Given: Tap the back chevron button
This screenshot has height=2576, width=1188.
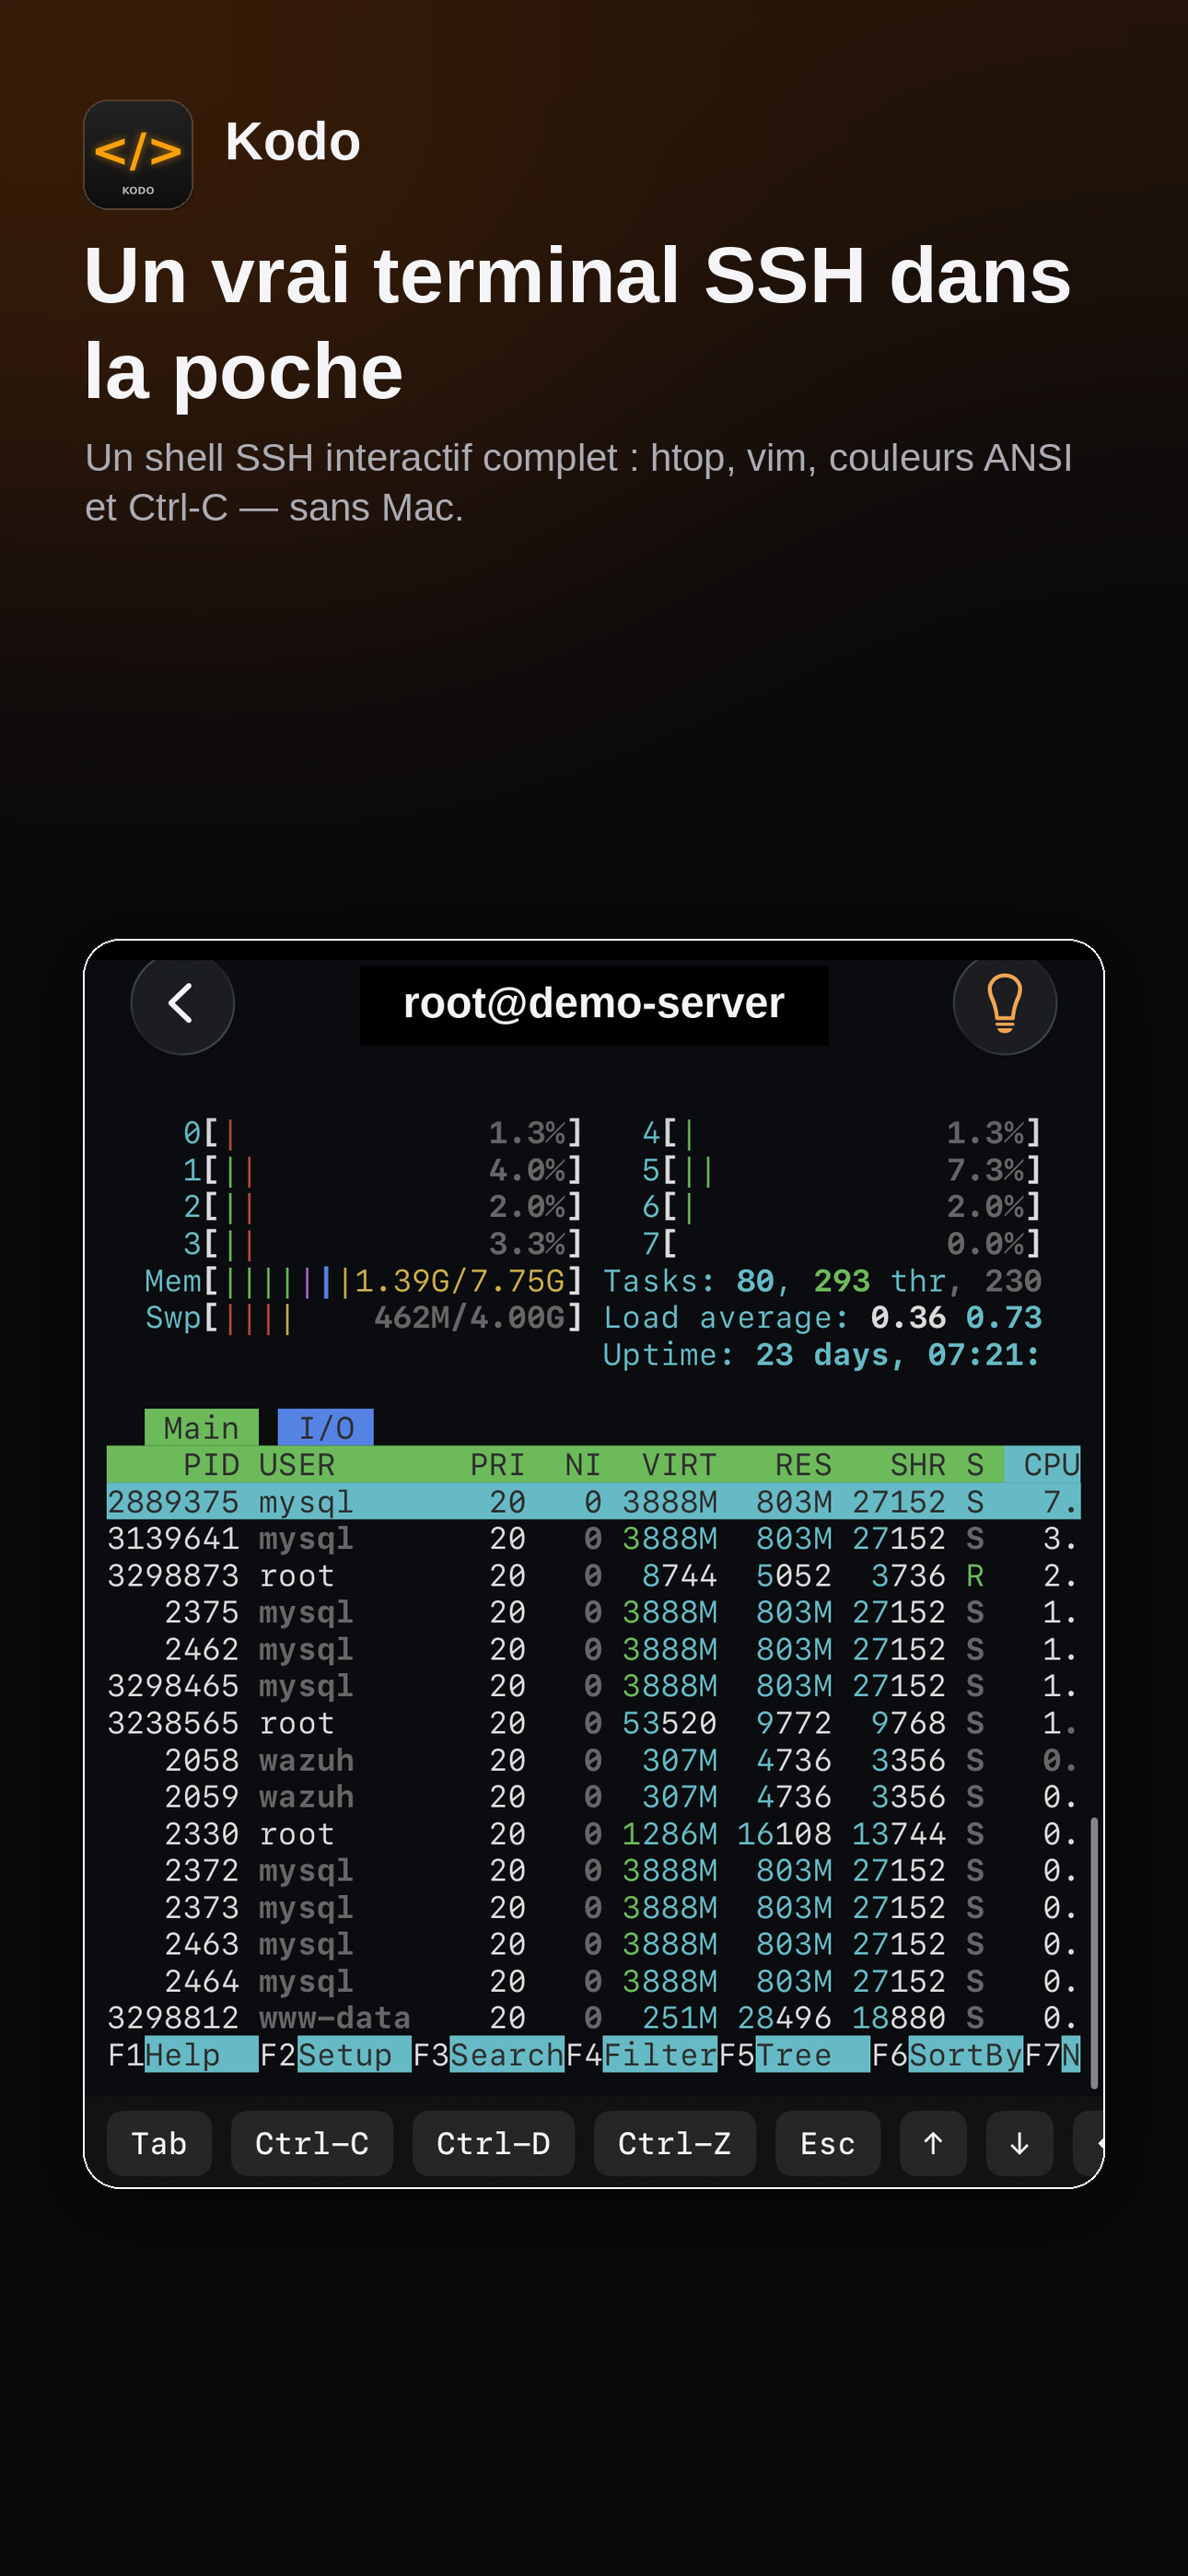Looking at the screenshot, I should point(182,1003).
